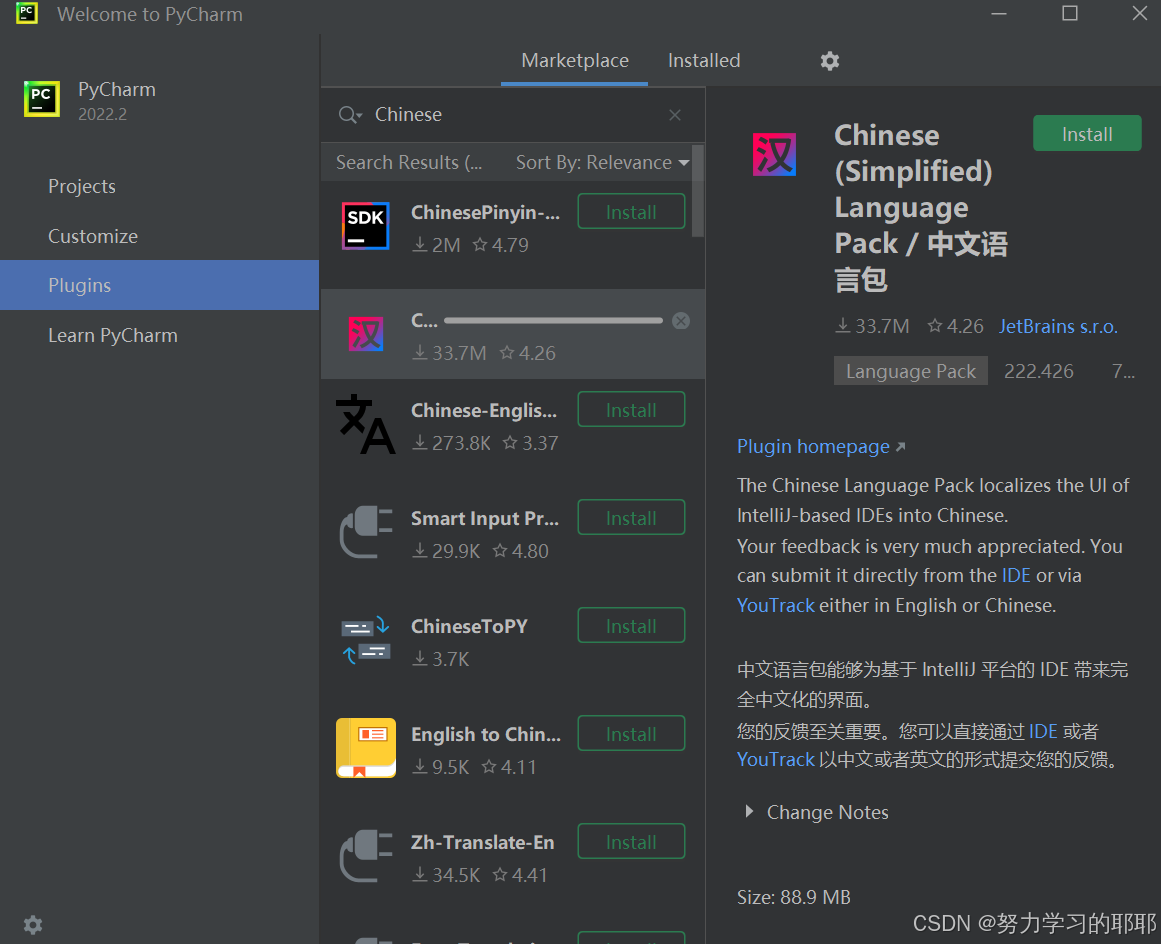The image size is (1161, 944).
Task: Click the IDE link in English description
Action: click(x=1016, y=575)
